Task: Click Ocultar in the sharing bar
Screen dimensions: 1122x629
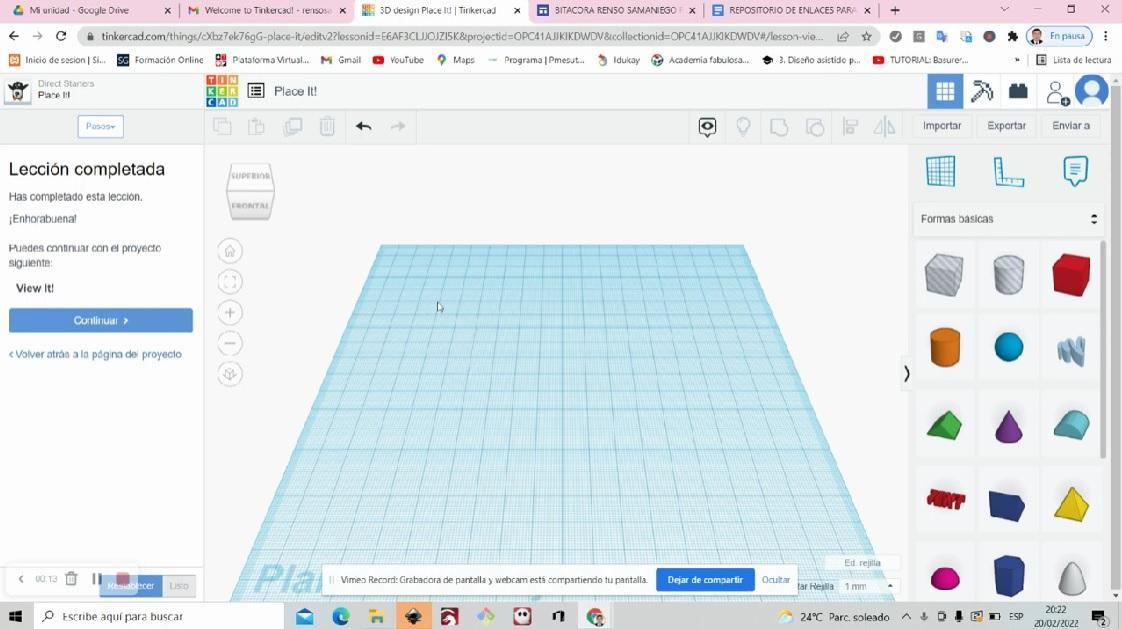Action: coord(776,580)
